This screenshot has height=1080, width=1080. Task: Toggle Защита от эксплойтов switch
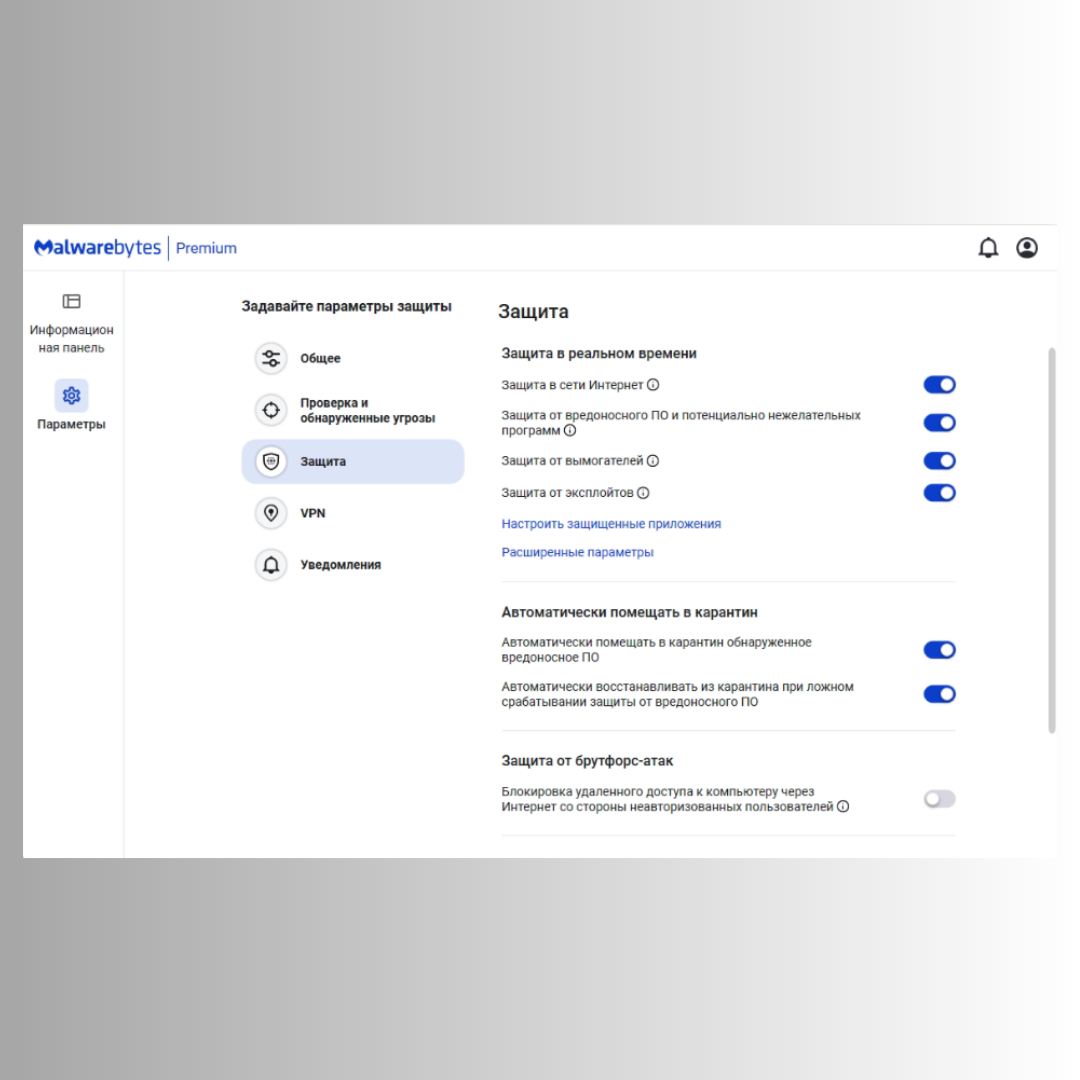[939, 492]
